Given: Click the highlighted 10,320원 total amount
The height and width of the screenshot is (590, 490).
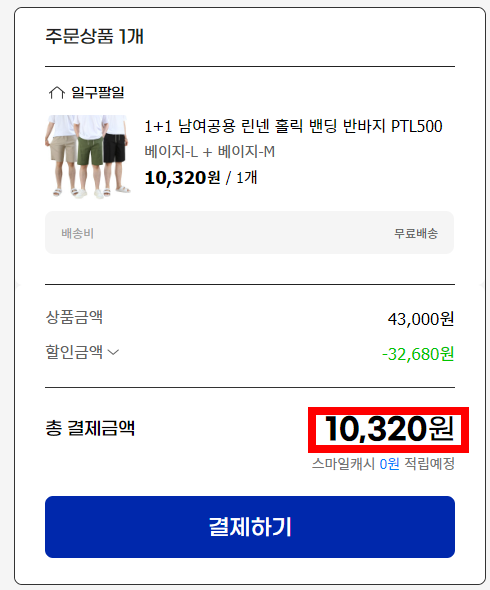Looking at the screenshot, I should [389, 429].
